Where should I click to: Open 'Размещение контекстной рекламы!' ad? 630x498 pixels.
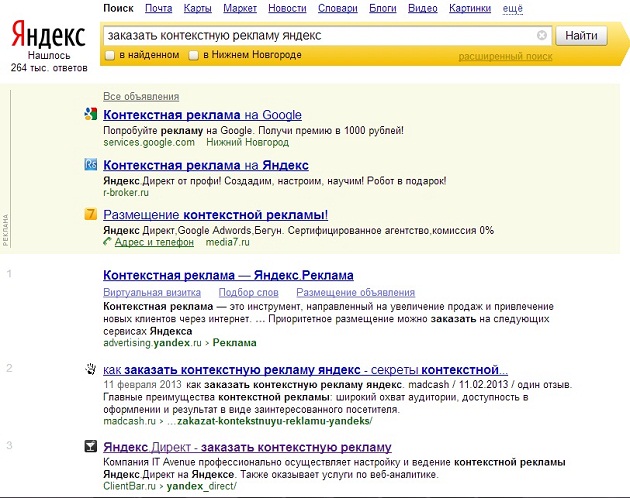pyautogui.click(x=215, y=215)
